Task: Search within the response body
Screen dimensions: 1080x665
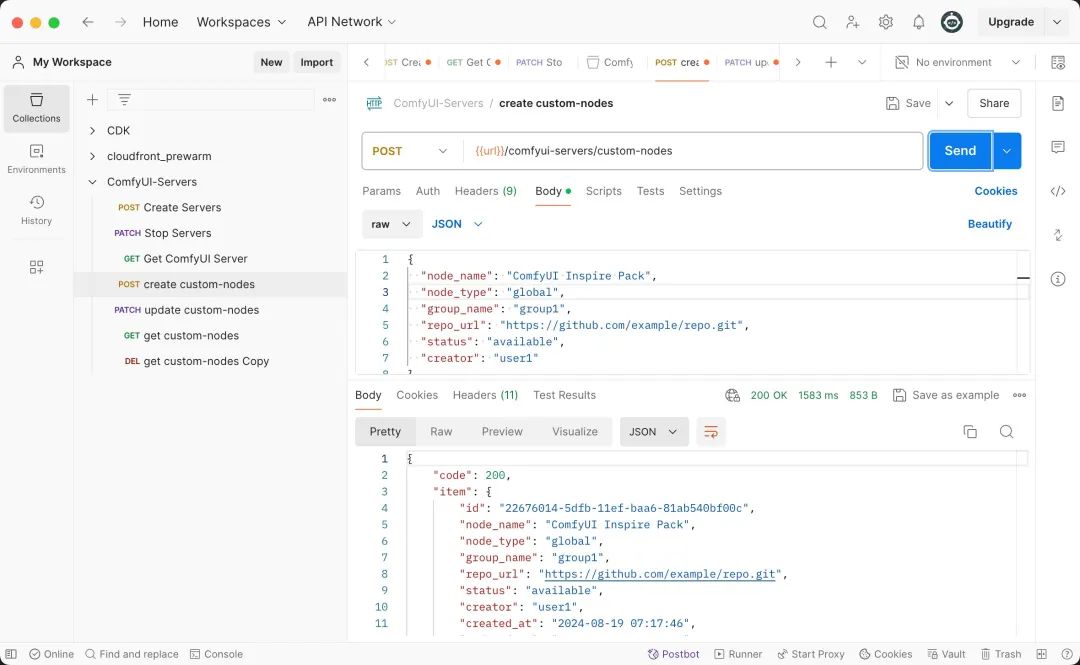Action: (1006, 432)
